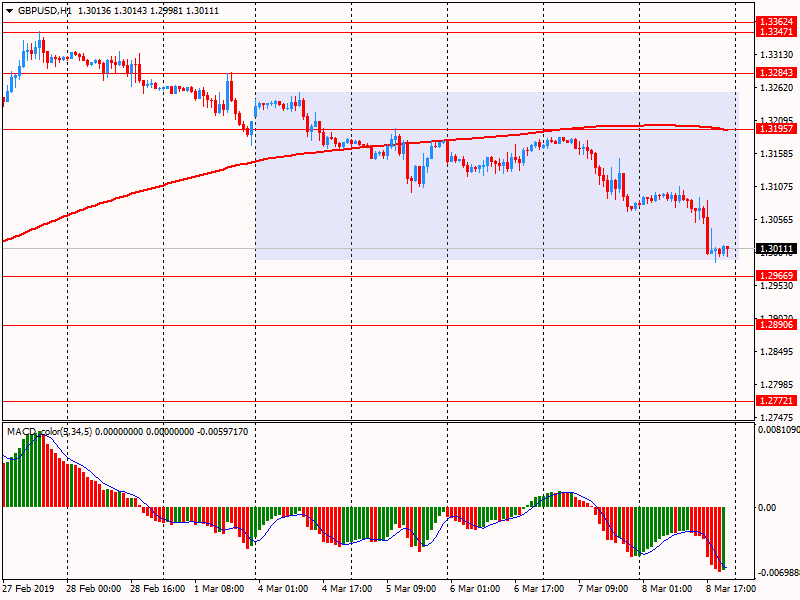
Task: Click the 28 Feb 16:00 time axis label
Action: click(158, 588)
